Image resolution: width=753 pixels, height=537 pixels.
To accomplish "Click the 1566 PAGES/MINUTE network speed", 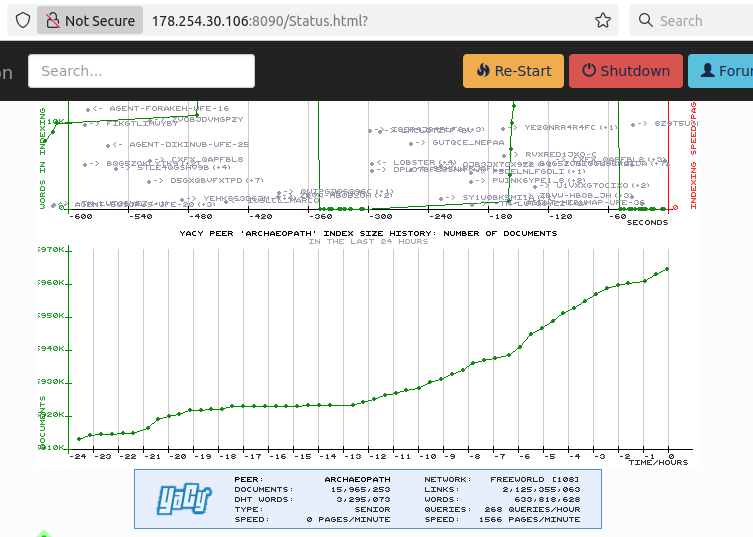I will coord(529,520).
